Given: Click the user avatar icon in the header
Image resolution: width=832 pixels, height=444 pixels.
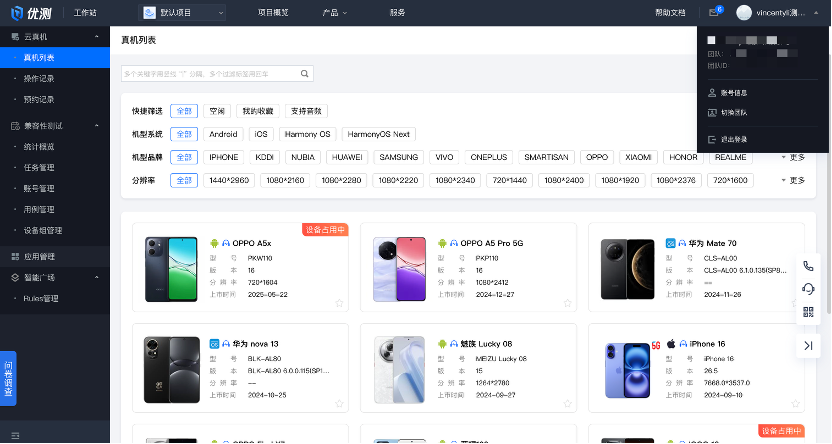Looking at the screenshot, I should coord(744,13).
